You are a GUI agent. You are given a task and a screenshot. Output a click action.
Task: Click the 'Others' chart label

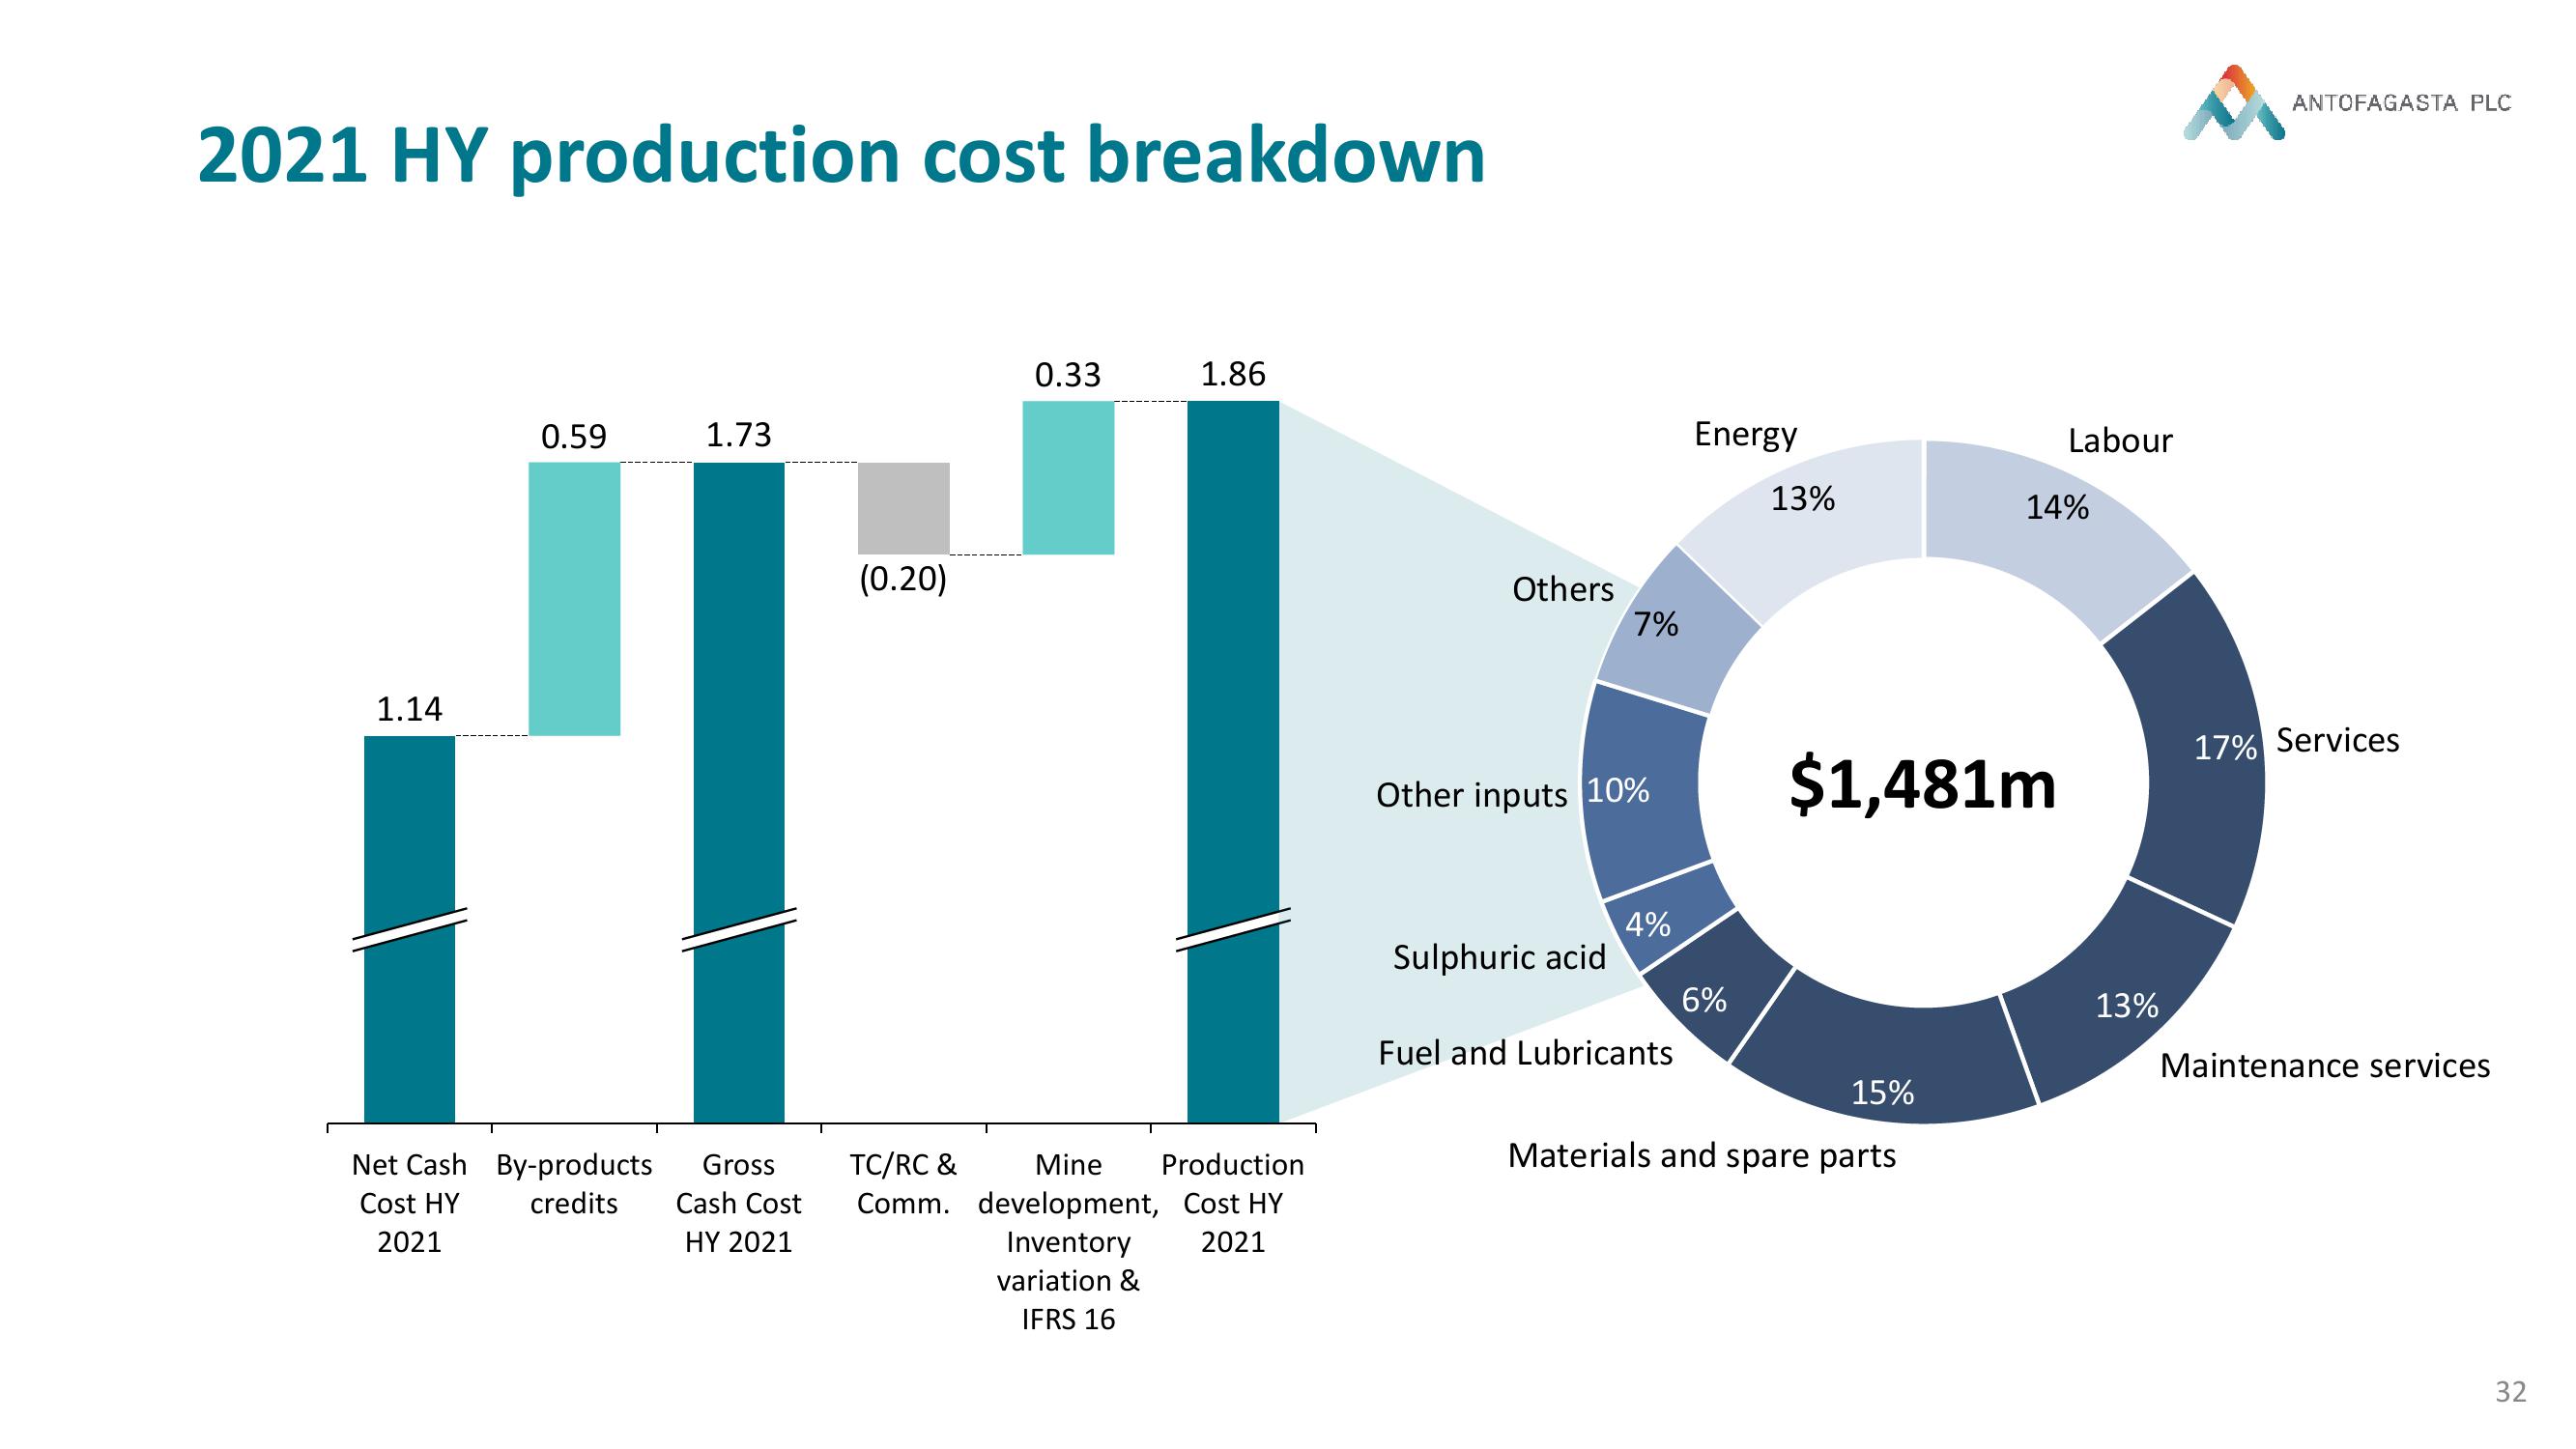click(x=1563, y=590)
